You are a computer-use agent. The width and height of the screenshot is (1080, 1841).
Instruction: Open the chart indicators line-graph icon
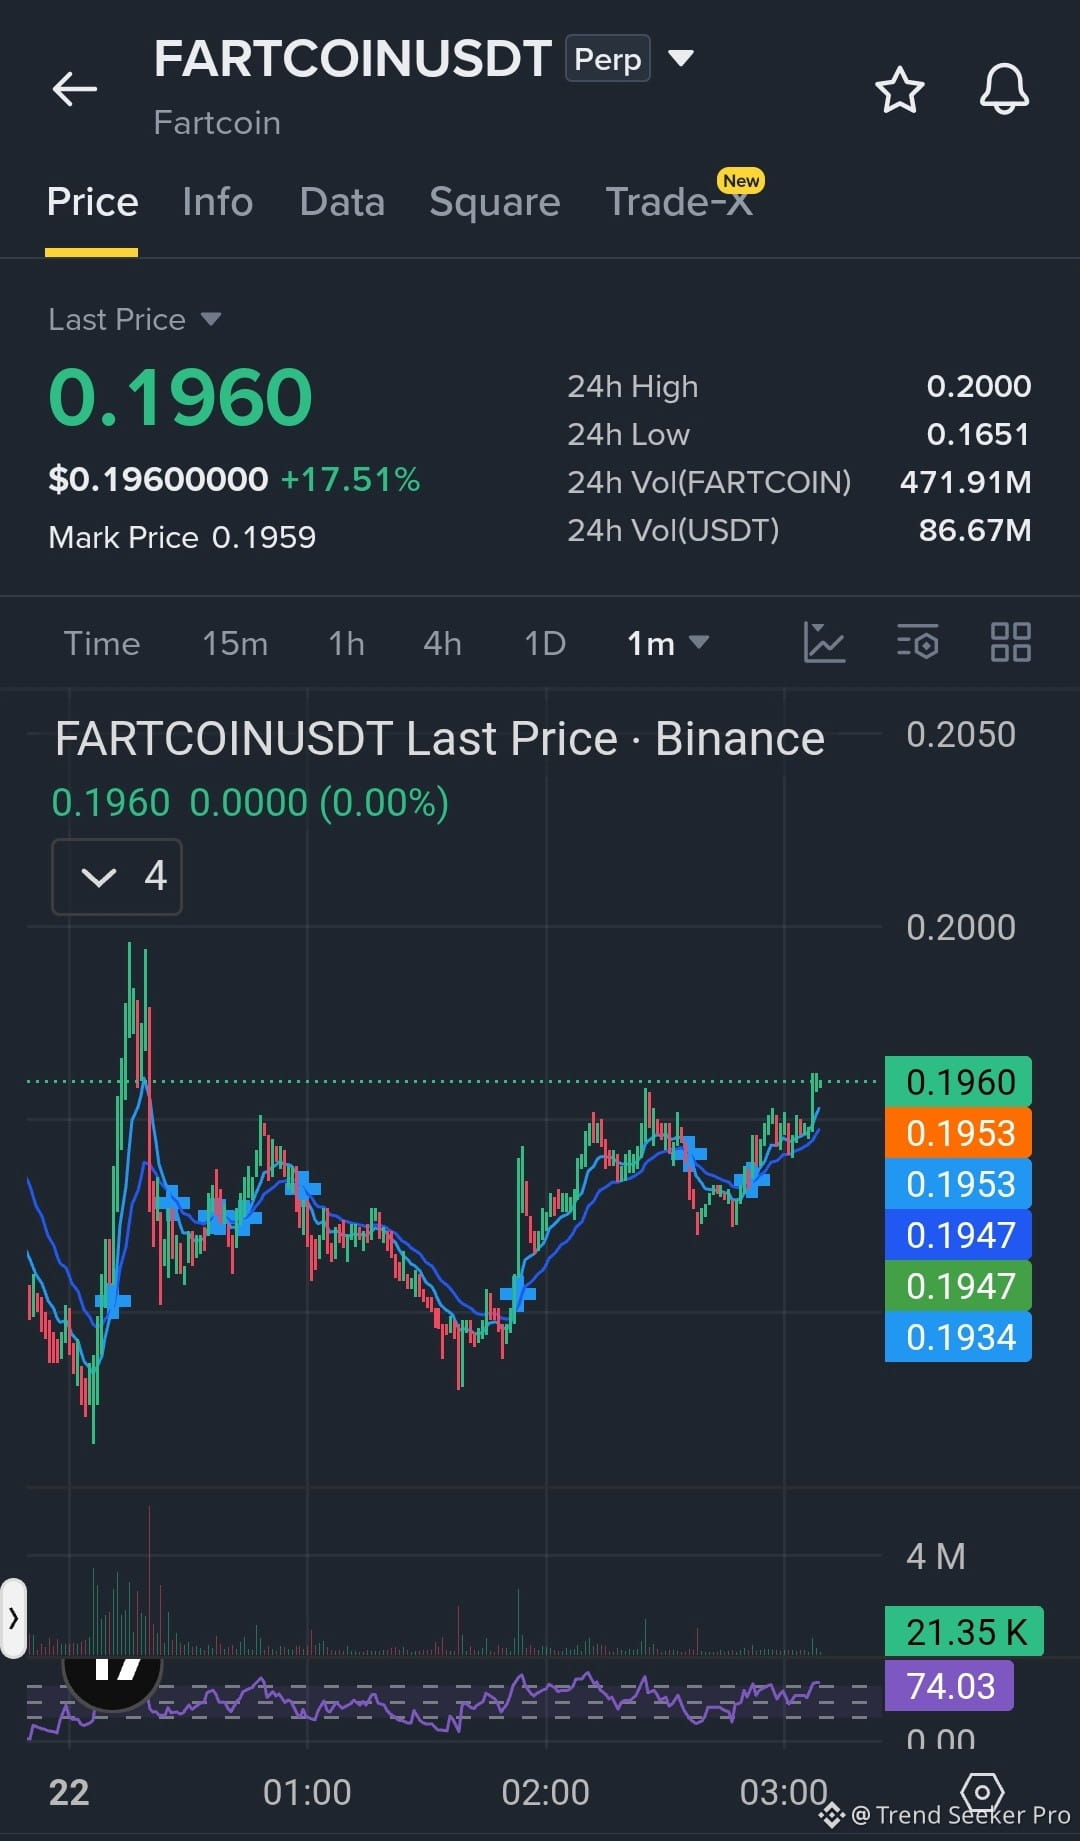(x=825, y=642)
